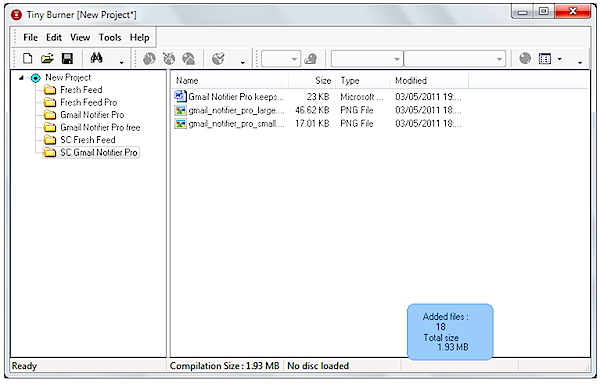Click the grey sphere icon on the right toolbar
This screenshot has height=384, width=600.
525,59
